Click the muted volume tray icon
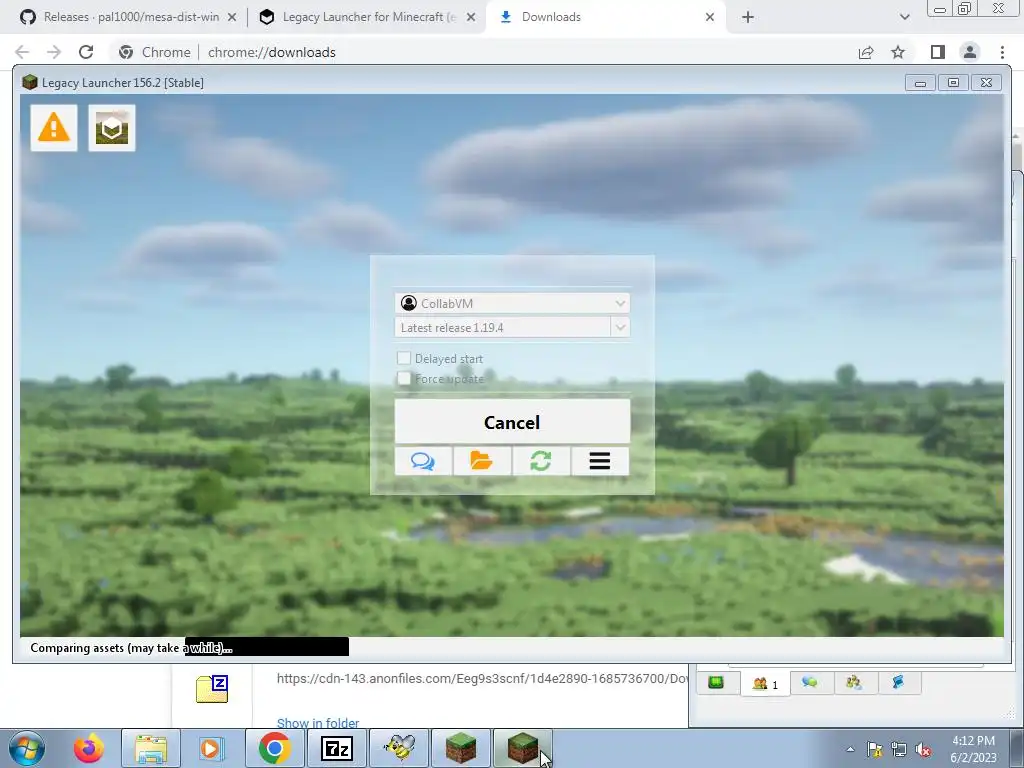1024x768 pixels. click(x=923, y=749)
